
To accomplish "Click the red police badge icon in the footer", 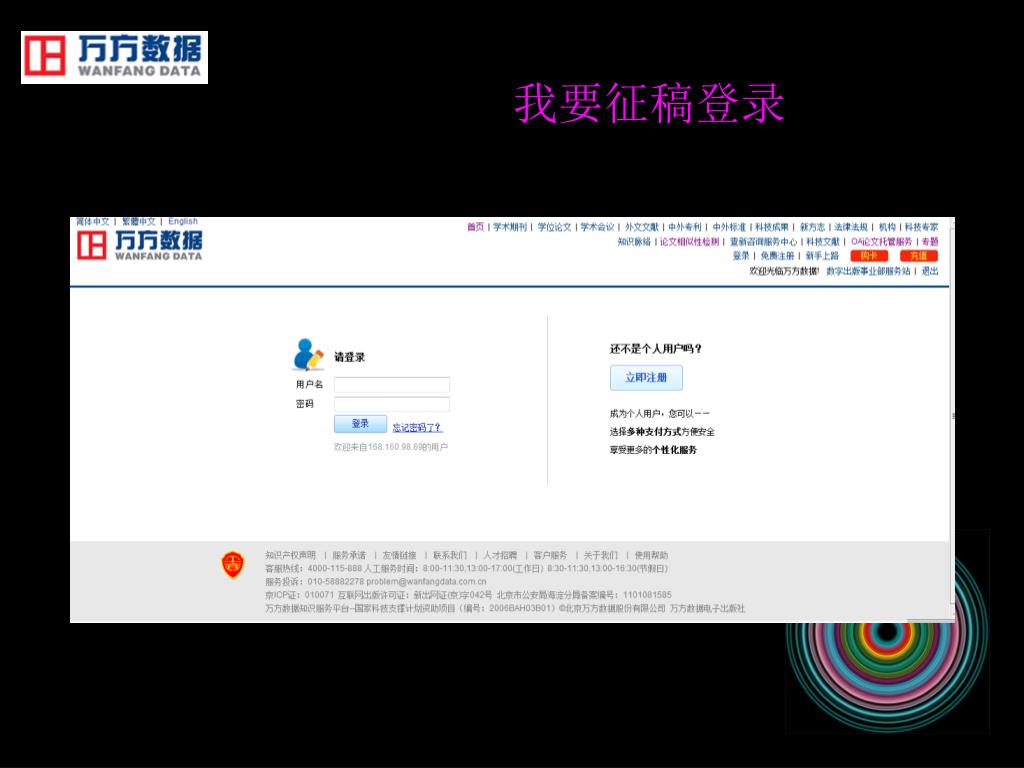I will [232, 565].
